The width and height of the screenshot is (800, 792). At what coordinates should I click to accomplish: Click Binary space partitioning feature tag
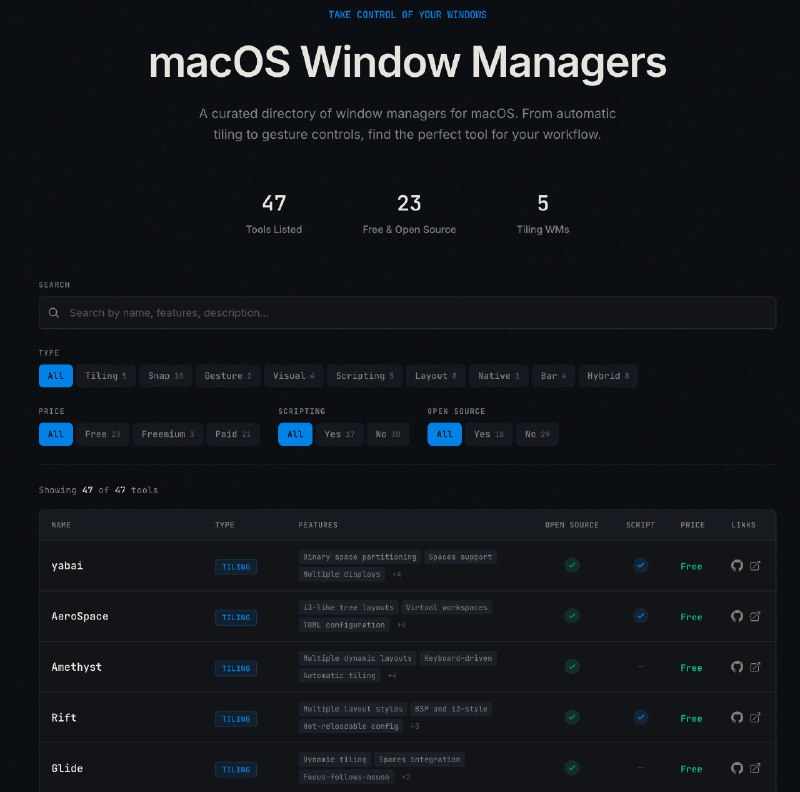point(360,557)
